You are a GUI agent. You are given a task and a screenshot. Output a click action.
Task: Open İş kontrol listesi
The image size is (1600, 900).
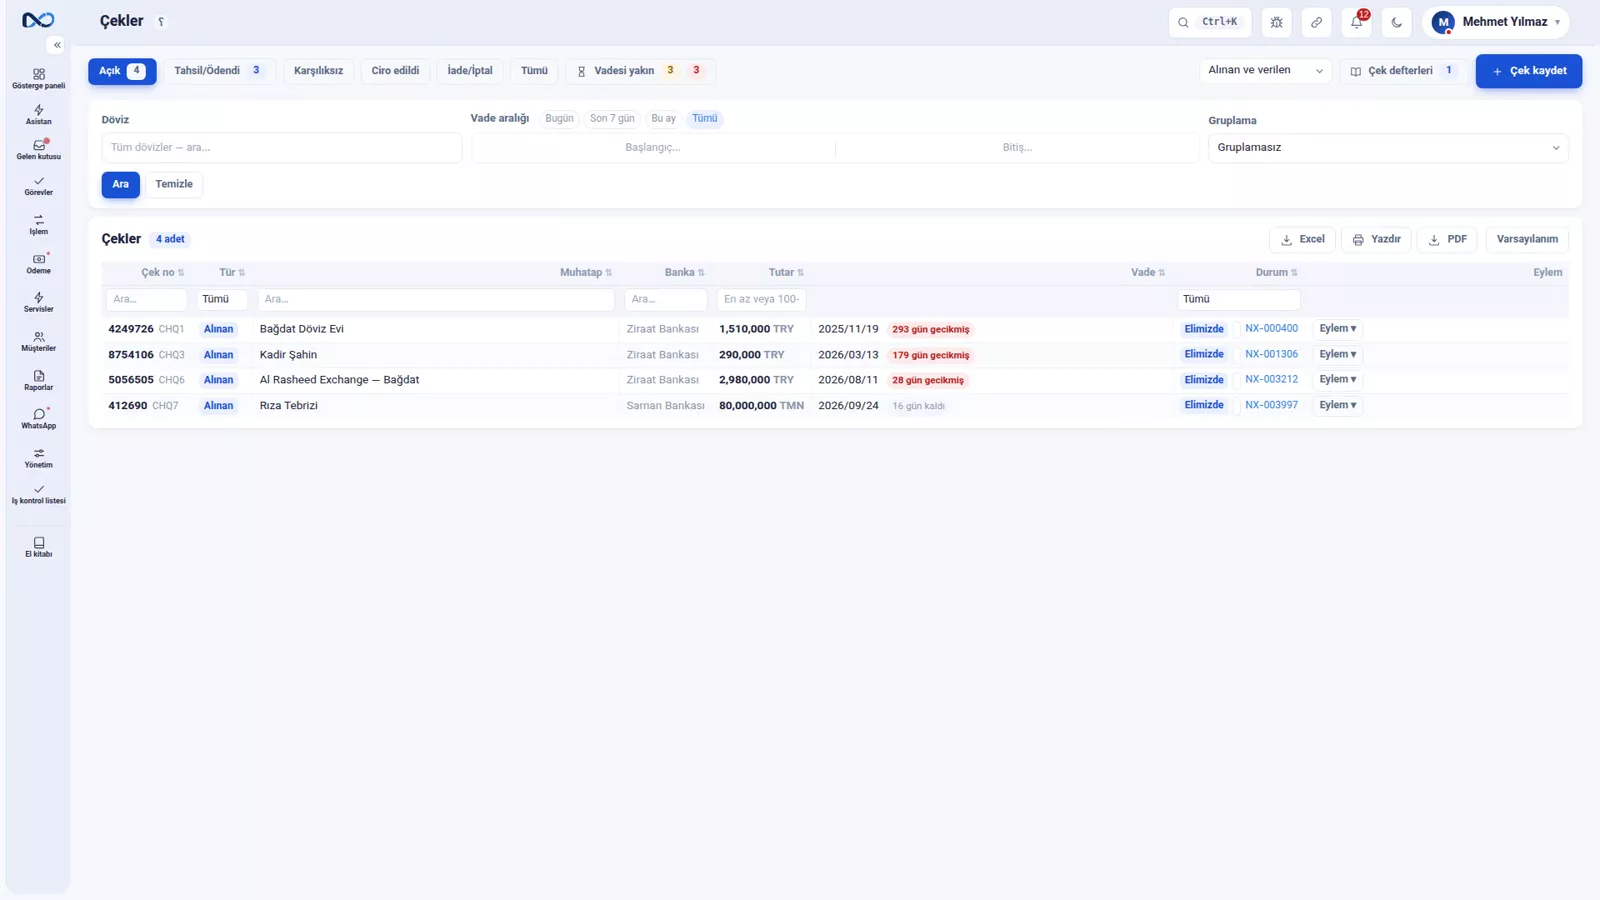tap(38, 494)
